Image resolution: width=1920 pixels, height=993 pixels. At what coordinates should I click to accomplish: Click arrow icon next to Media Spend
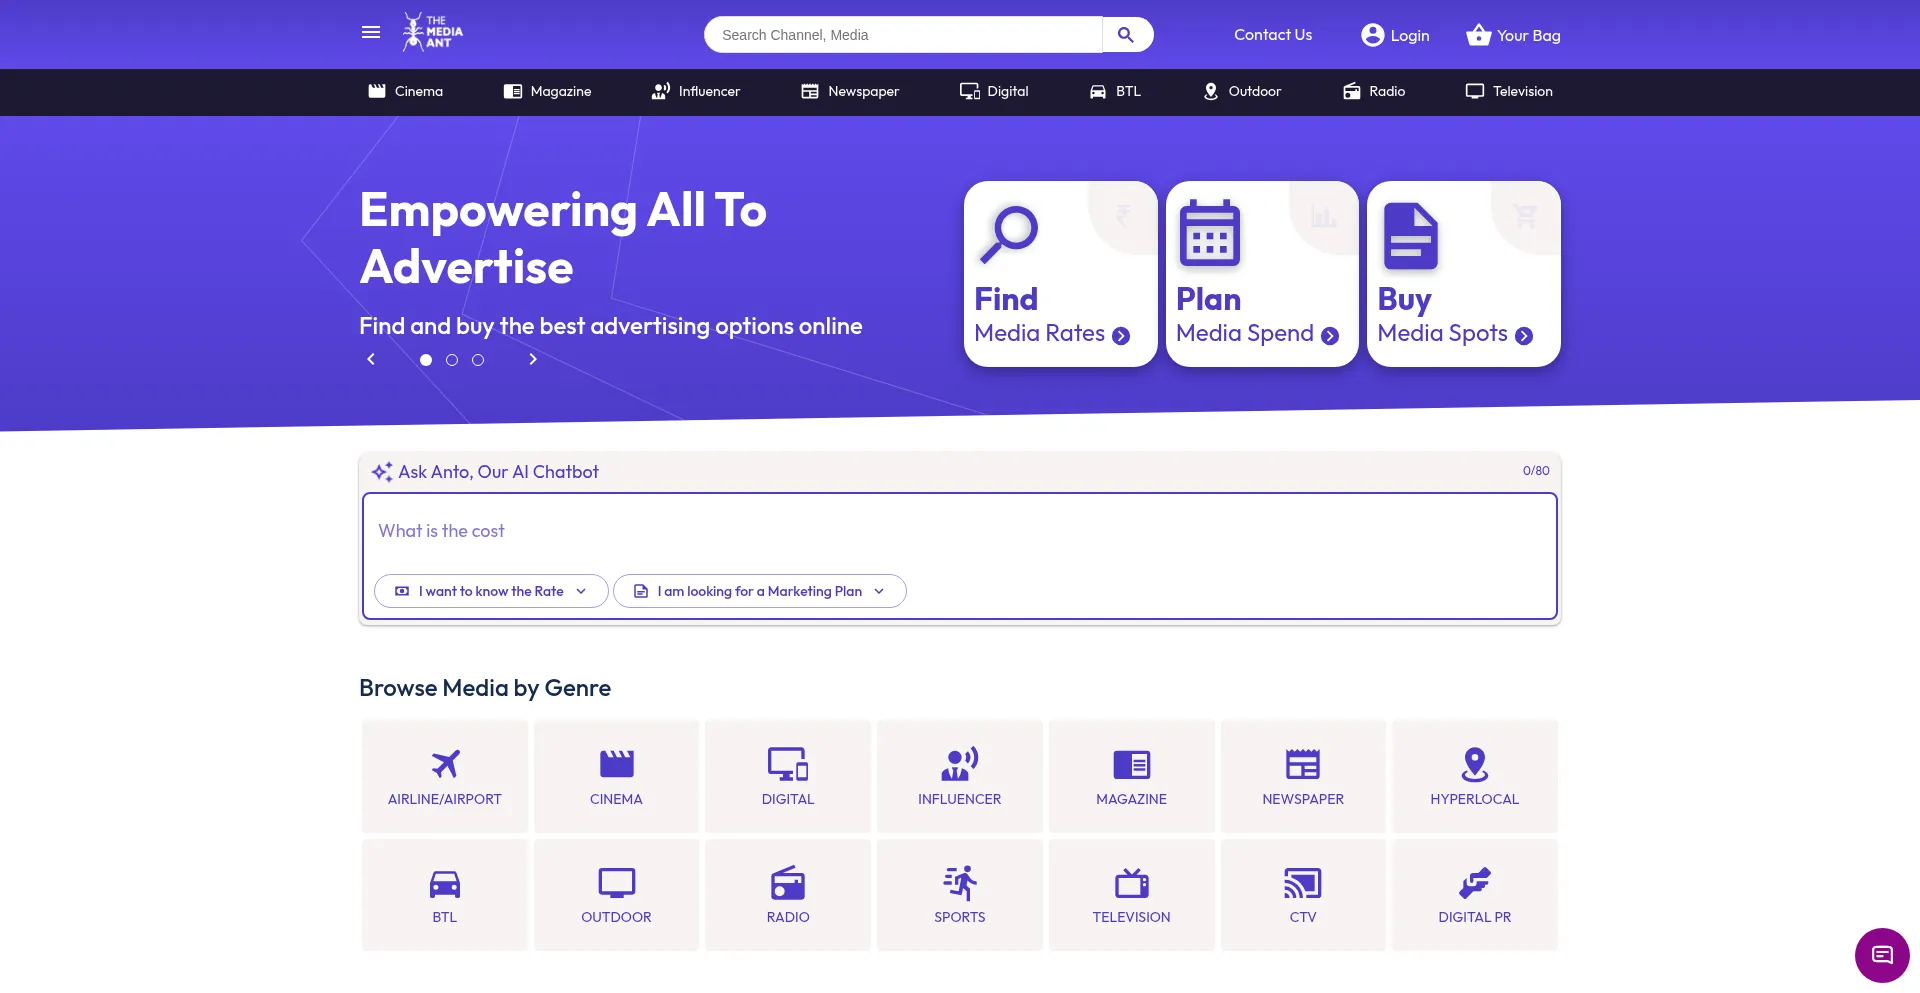[1330, 336]
